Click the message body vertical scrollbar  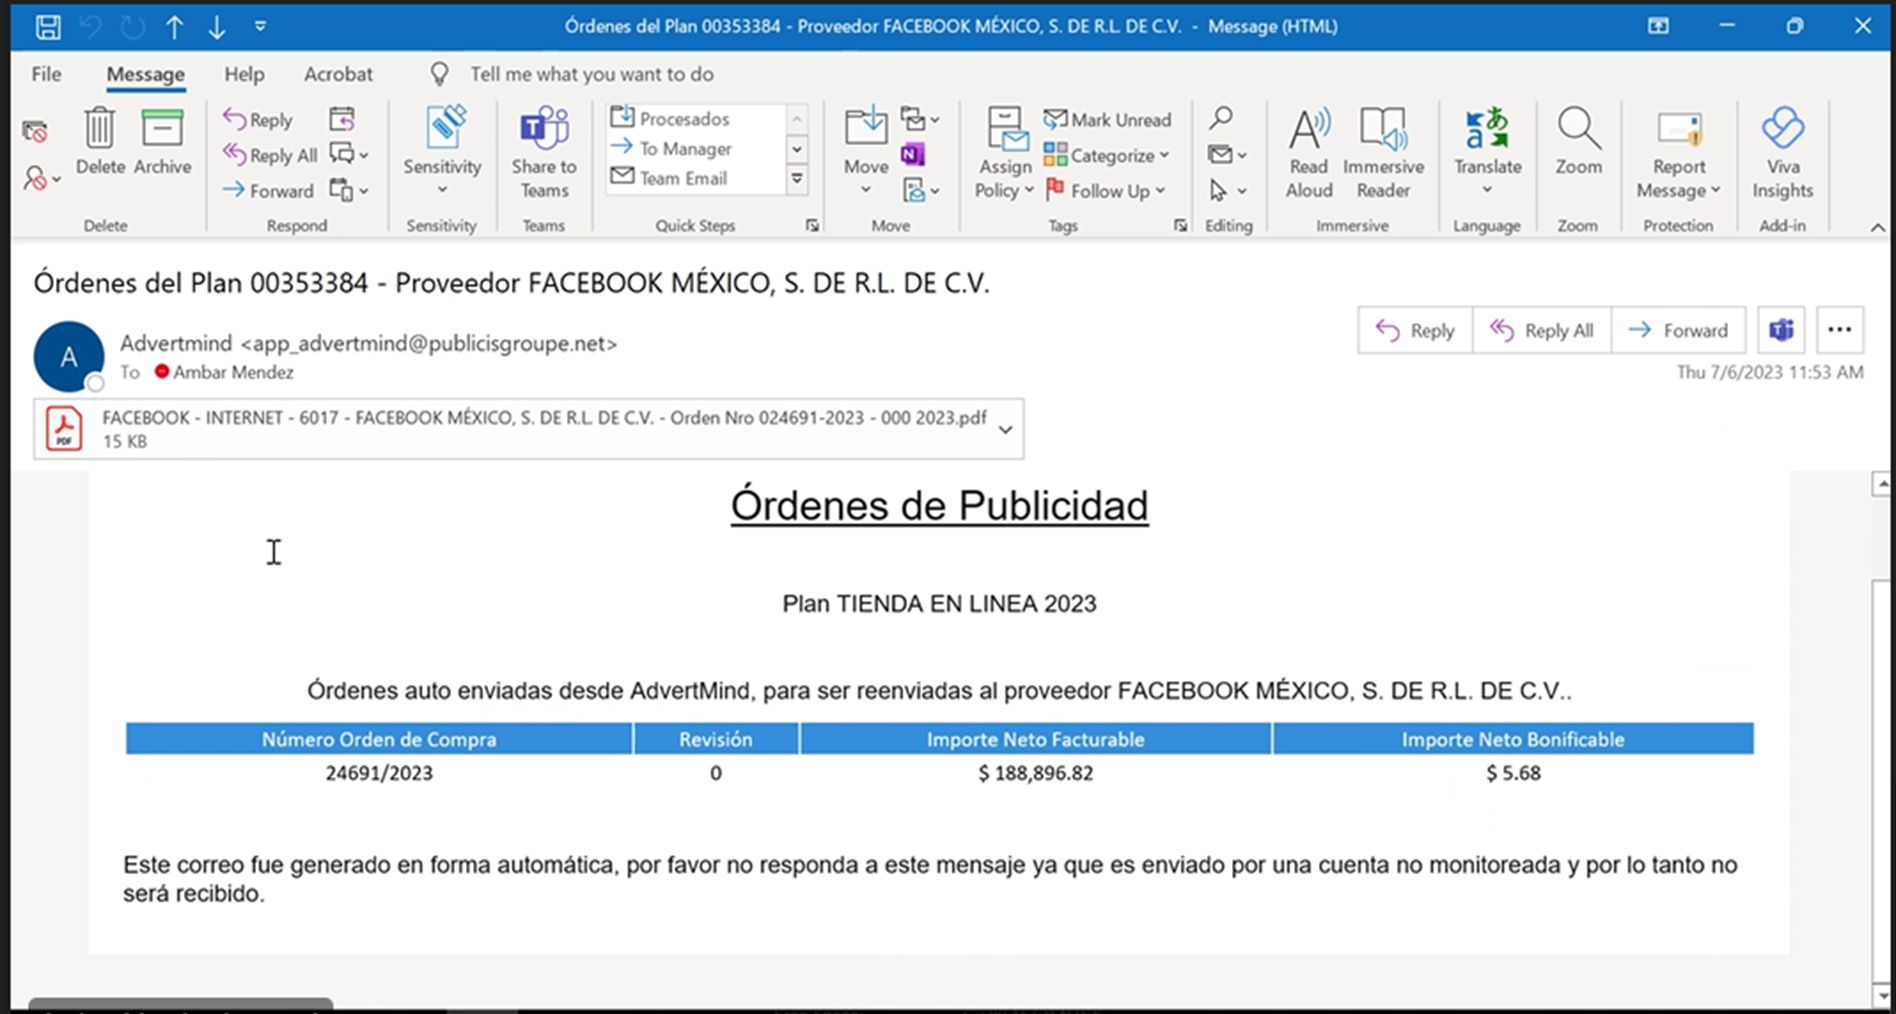coord(1880,780)
